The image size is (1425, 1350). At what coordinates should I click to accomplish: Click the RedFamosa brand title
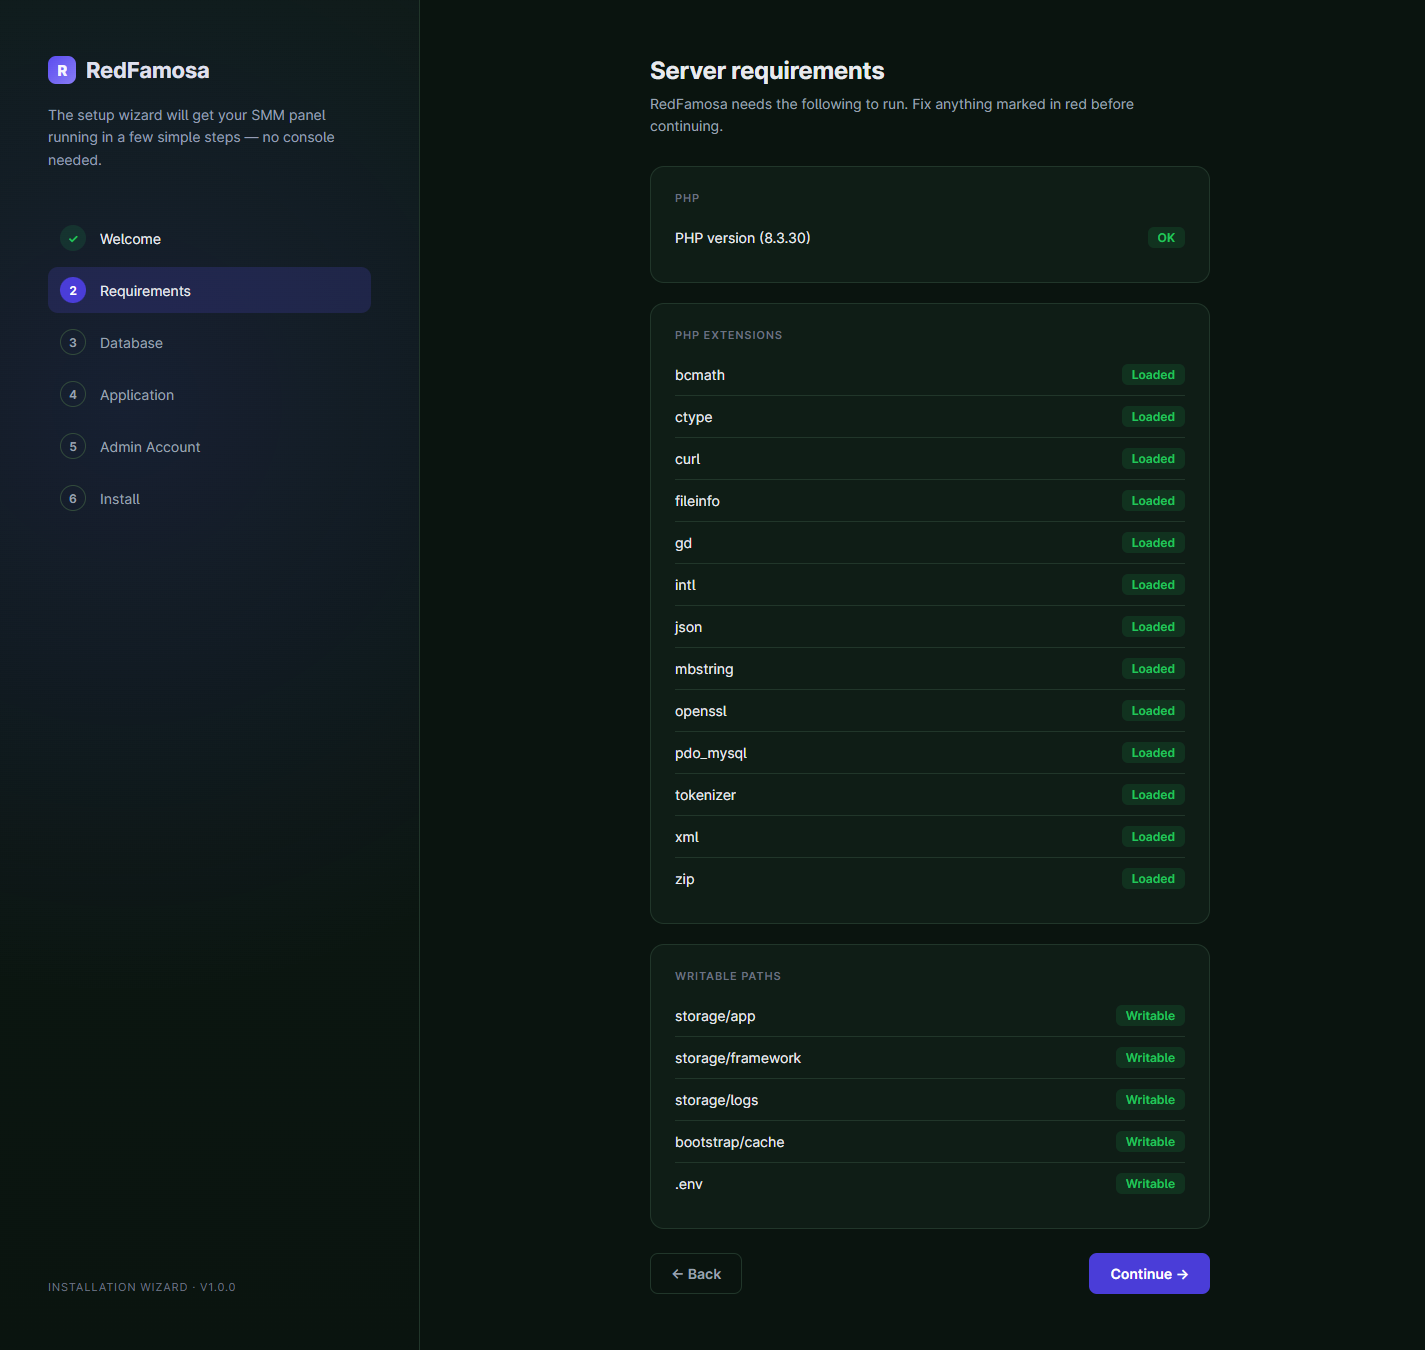[148, 70]
